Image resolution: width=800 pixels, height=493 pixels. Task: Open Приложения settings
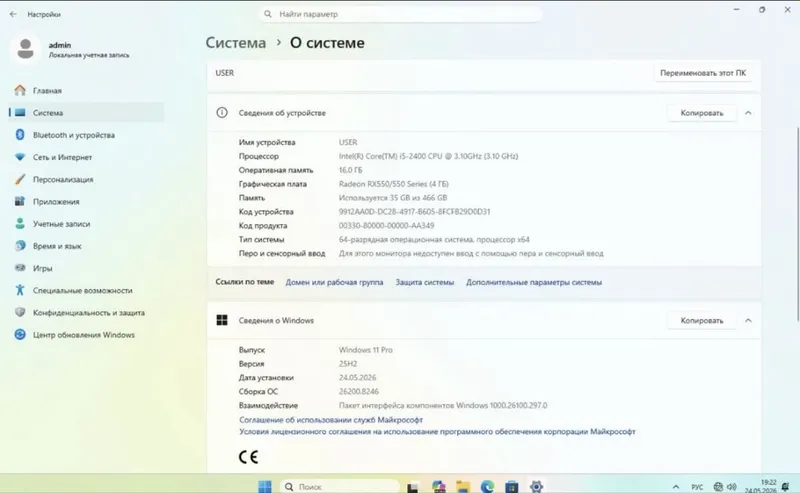point(86,202)
